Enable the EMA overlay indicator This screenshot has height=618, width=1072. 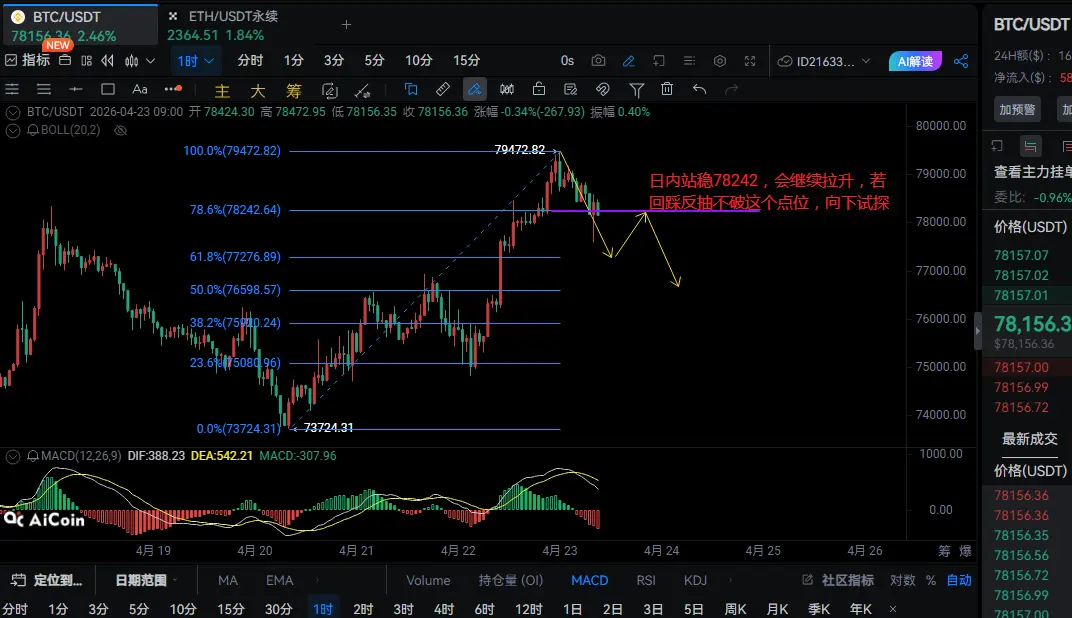click(x=280, y=580)
